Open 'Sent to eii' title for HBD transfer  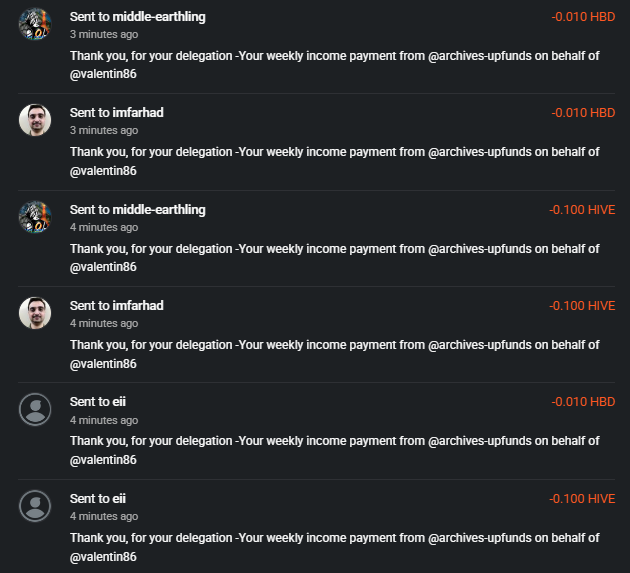[98, 401]
